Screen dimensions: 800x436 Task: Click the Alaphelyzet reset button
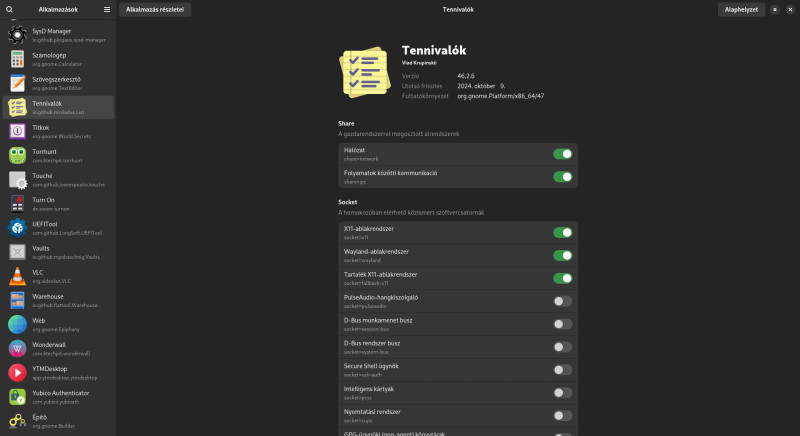tap(741, 9)
